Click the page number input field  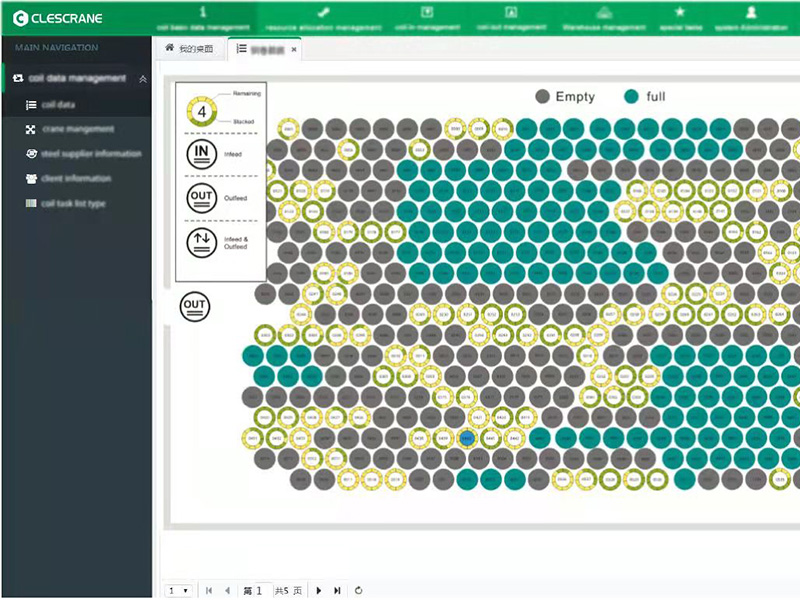263,590
